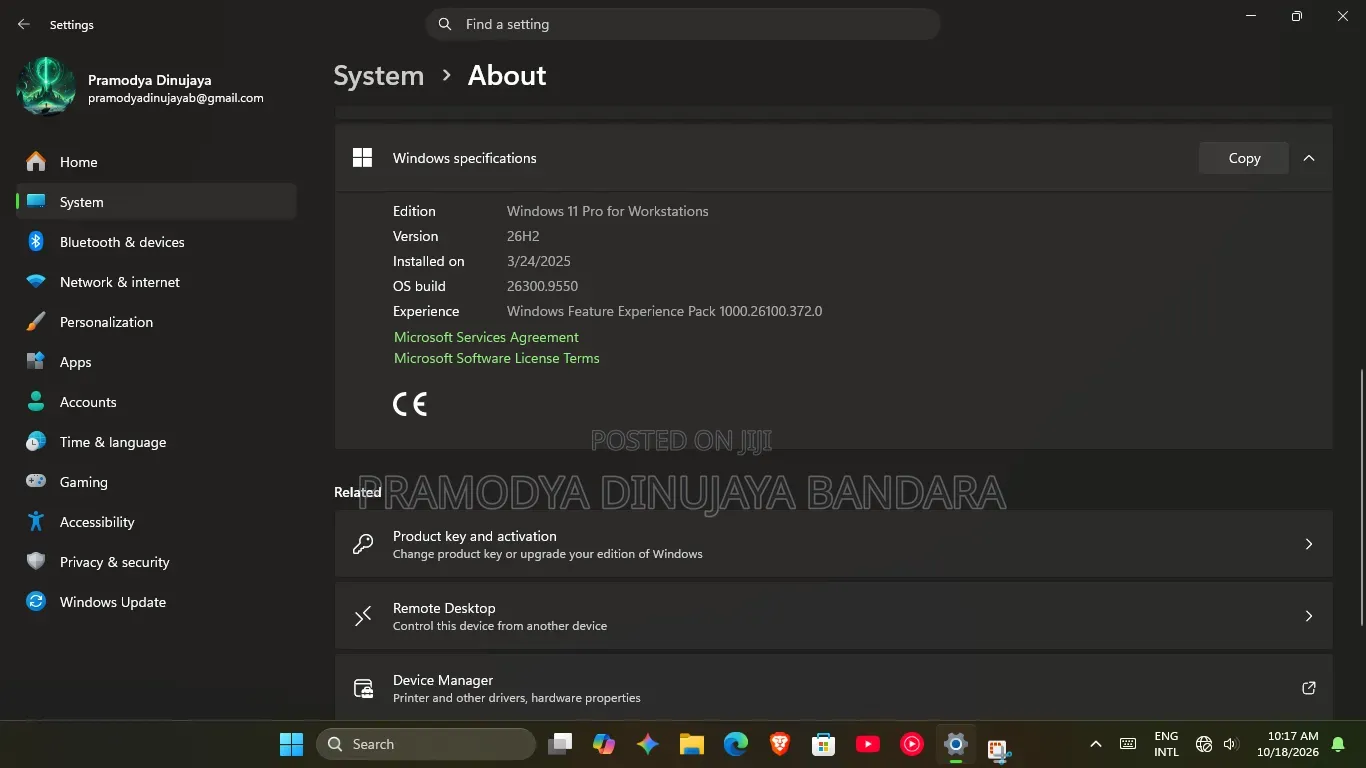The height and width of the screenshot is (768, 1366).
Task: Minimize the Settings window
Action: coord(1251,16)
